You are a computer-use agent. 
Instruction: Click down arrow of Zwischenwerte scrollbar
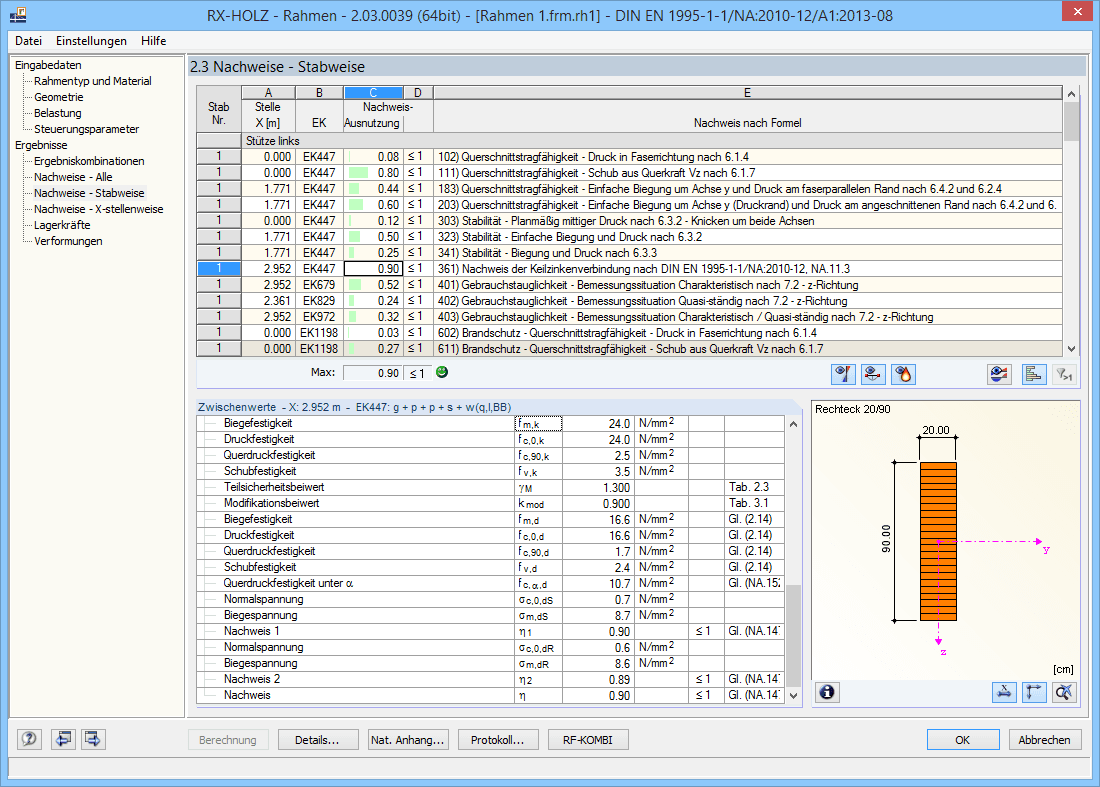coord(793,696)
